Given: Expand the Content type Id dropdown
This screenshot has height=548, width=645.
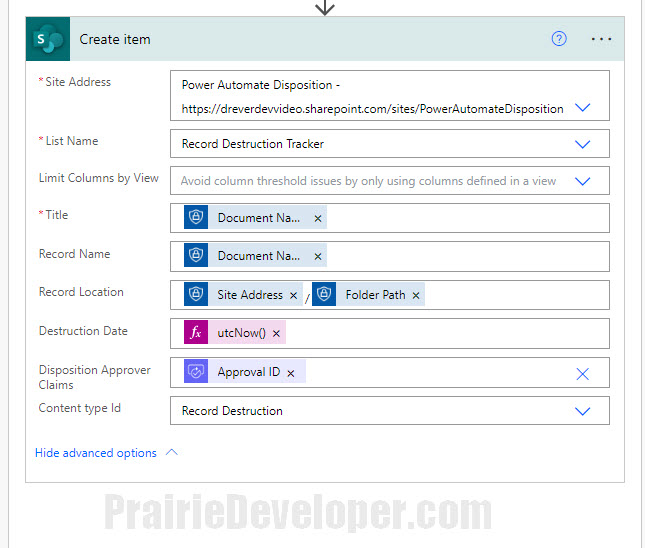Looking at the screenshot, I should [582, 411].
